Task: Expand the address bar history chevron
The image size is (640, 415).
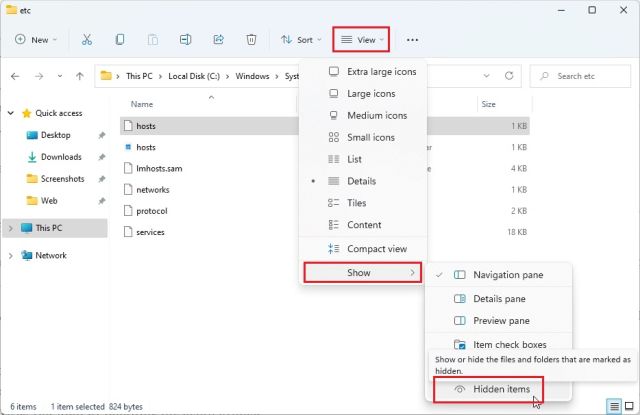Action: tap(486, 76)
